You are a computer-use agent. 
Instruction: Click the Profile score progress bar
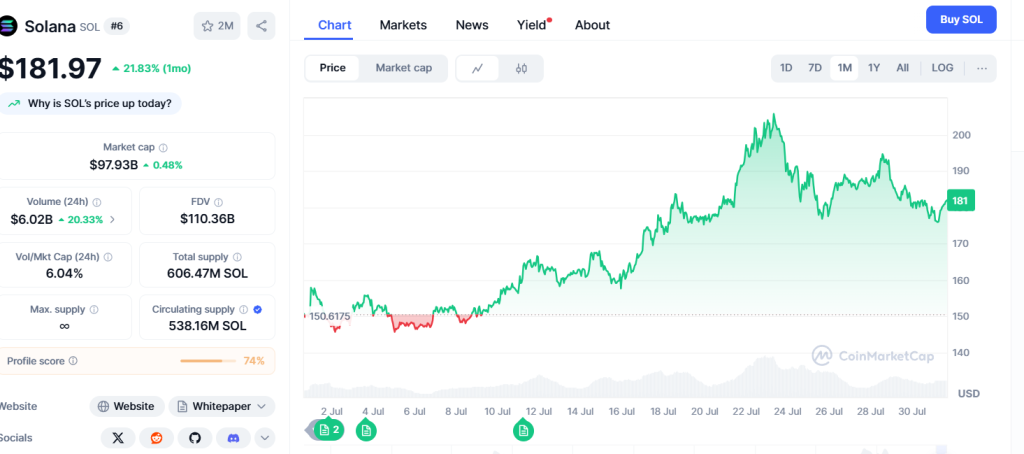click(210, 361)
